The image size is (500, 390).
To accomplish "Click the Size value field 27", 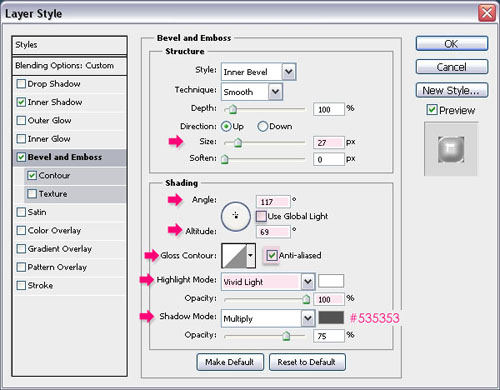I will 329,143.
